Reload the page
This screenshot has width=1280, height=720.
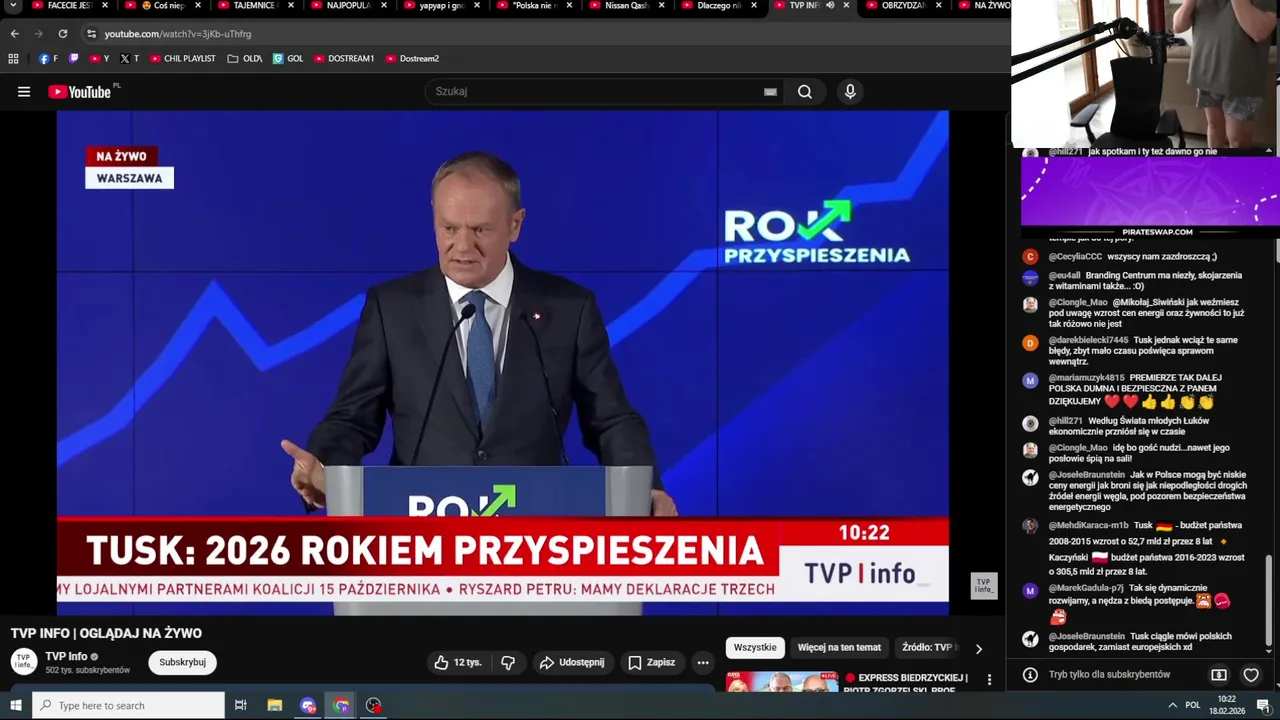click(62, 34)
